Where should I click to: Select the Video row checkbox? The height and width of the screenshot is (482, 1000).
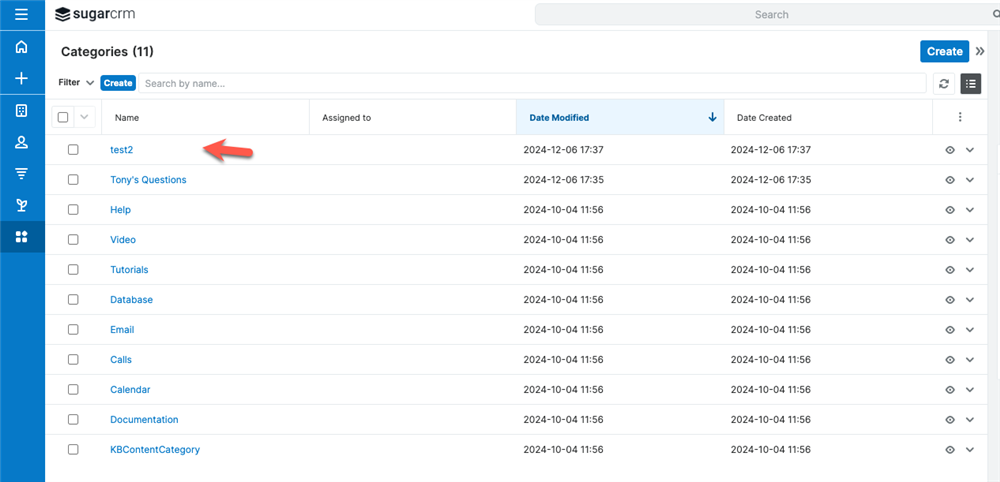click(73, 240)
